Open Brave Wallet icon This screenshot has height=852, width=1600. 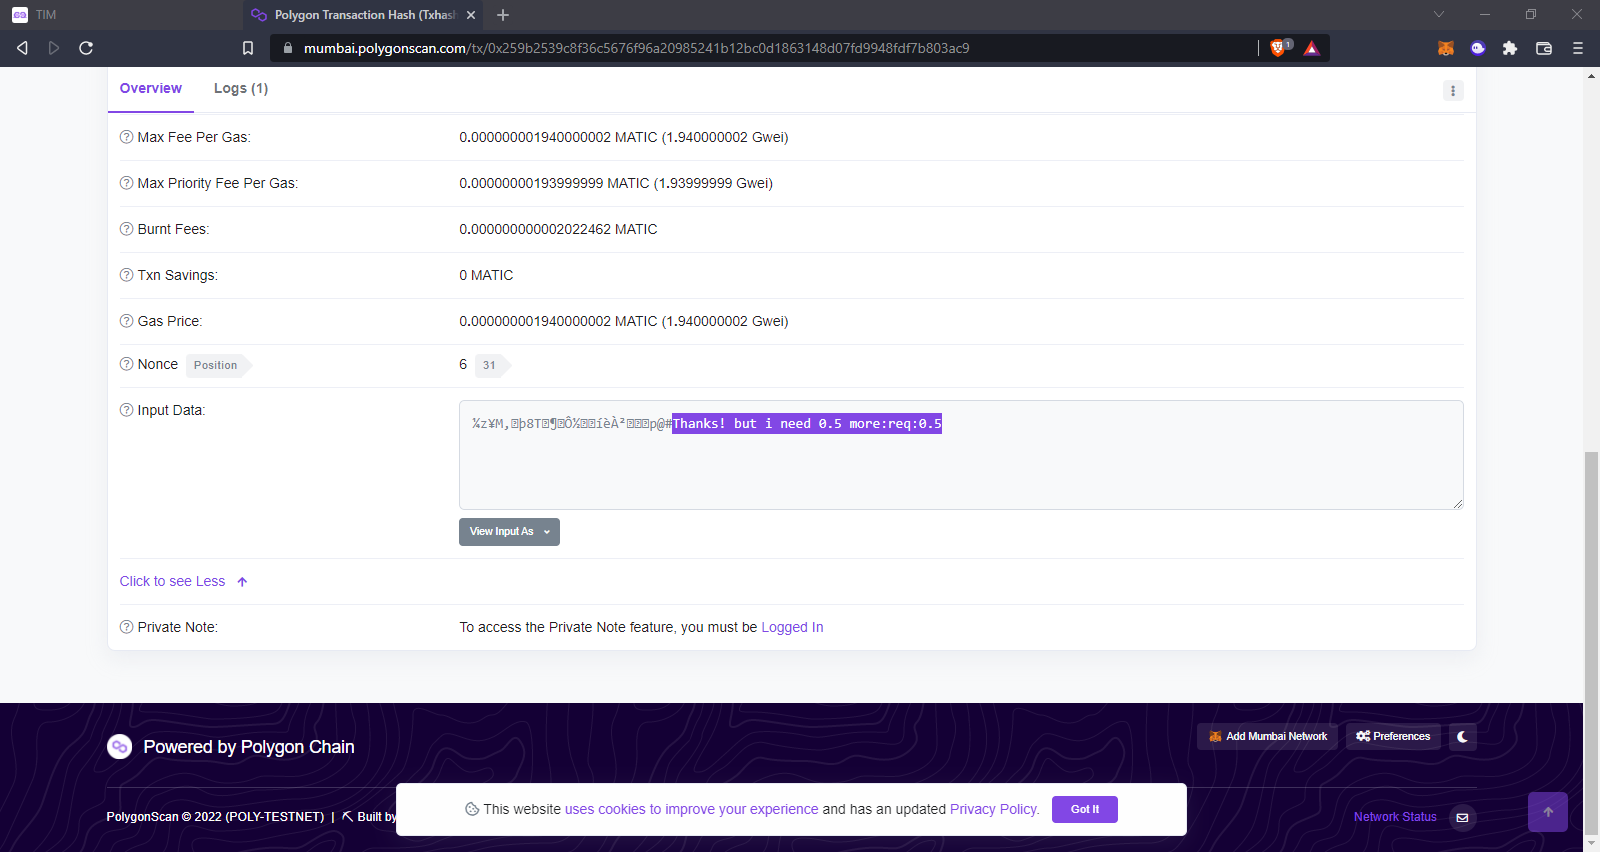[1544, 48]
